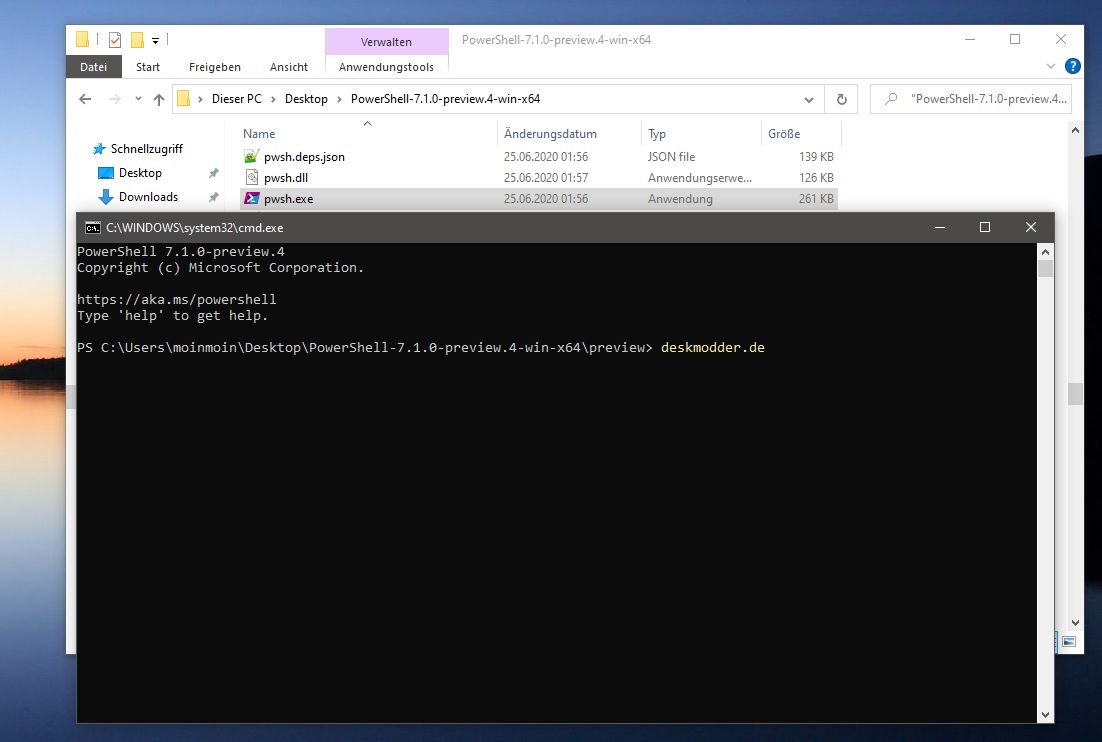This screenshot has width=1102, height=742.
Task: Maximize the Explorer window
Action: coord(1015,39)
